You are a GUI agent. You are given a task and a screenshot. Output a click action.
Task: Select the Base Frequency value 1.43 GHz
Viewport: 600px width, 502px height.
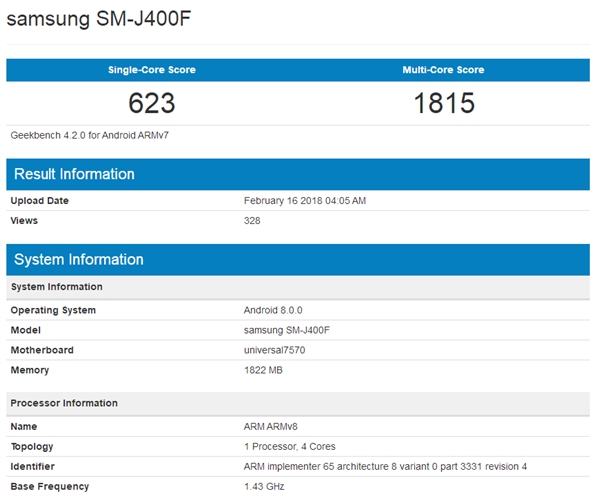(265, 486)
